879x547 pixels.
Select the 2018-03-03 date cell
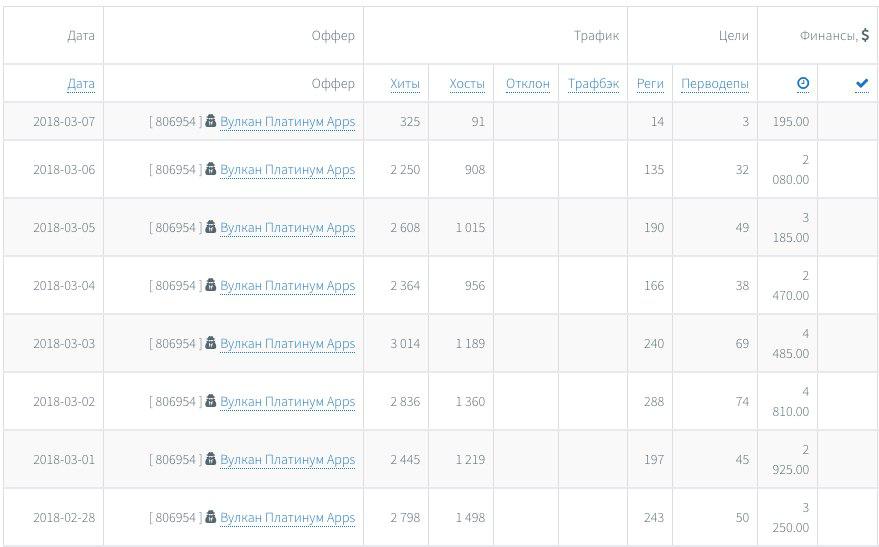click(64, 343)
